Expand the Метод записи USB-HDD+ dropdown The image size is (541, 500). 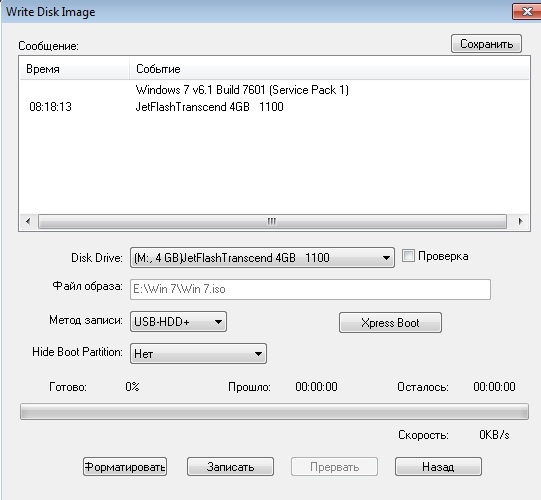point(178,322)
